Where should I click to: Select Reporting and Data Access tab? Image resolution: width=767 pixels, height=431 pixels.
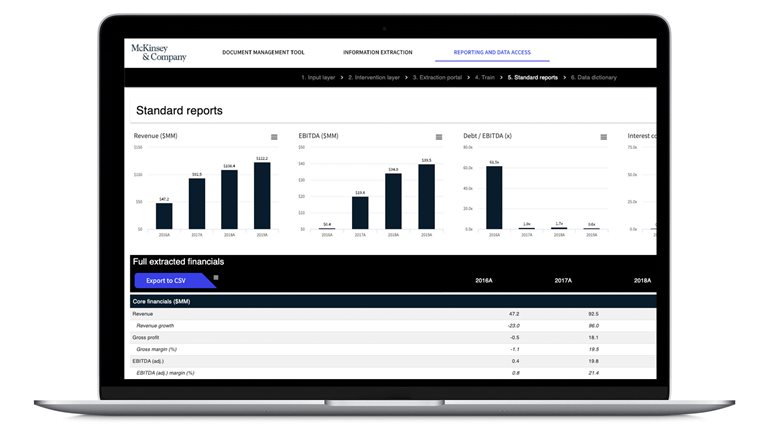pyautogui.click(x=491, y=52)
